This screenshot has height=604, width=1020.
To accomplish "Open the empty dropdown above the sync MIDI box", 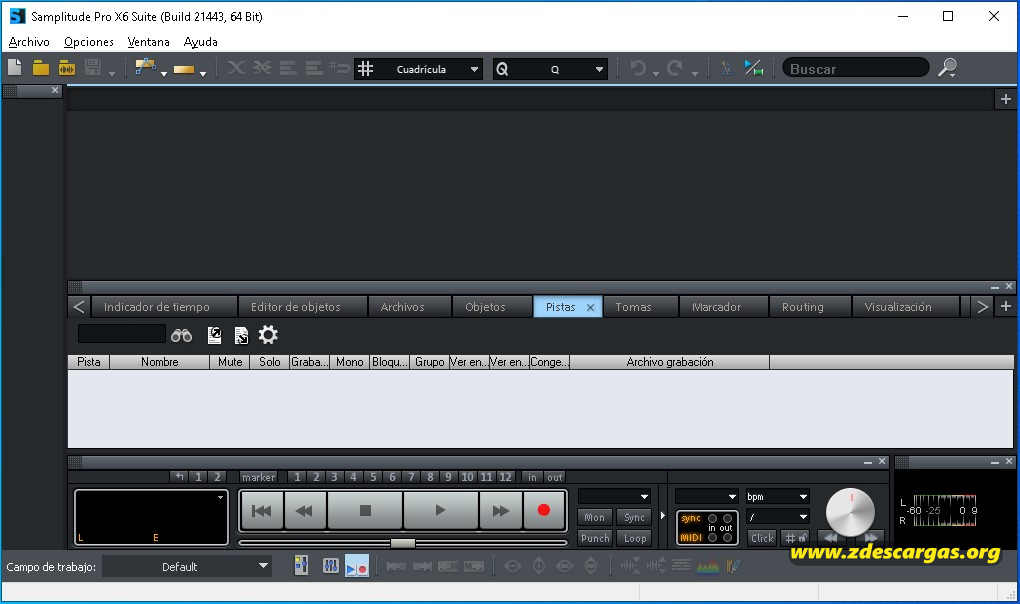I will click(x=706, y=497).
